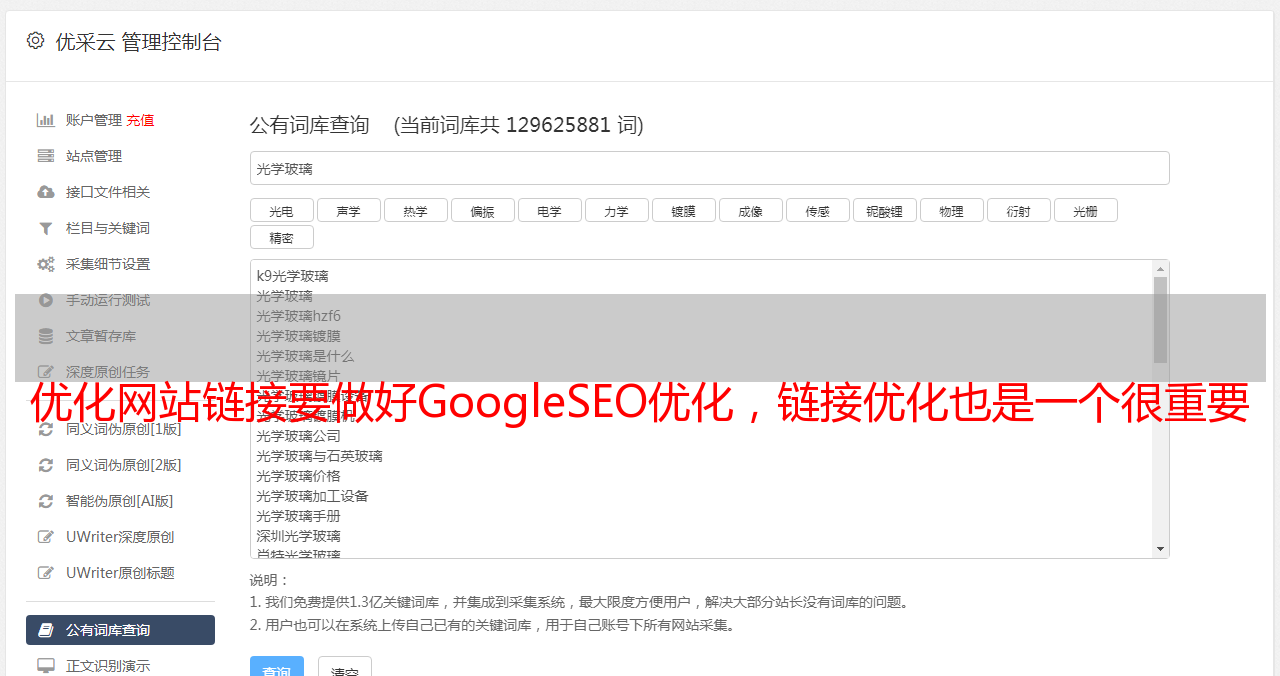This screenshot has height=676, width=1280.
Task: Click the results list scrollbar down arrow
Action: tap(1160, 549)
